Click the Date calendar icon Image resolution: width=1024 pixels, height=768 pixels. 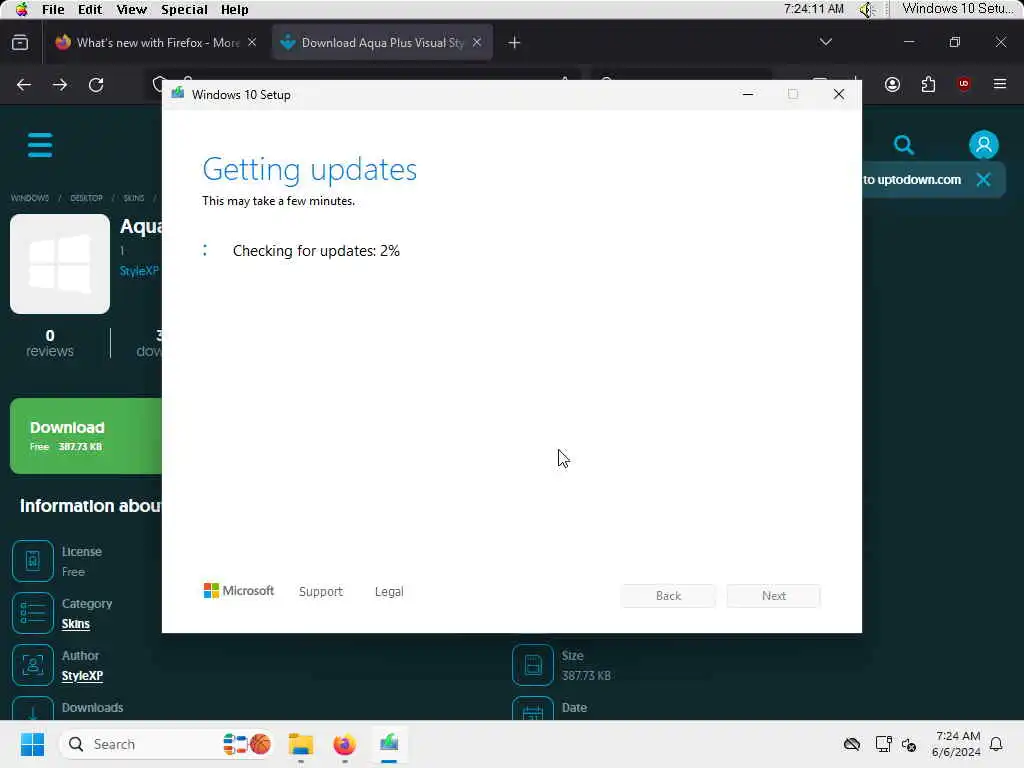coord(533,711)
